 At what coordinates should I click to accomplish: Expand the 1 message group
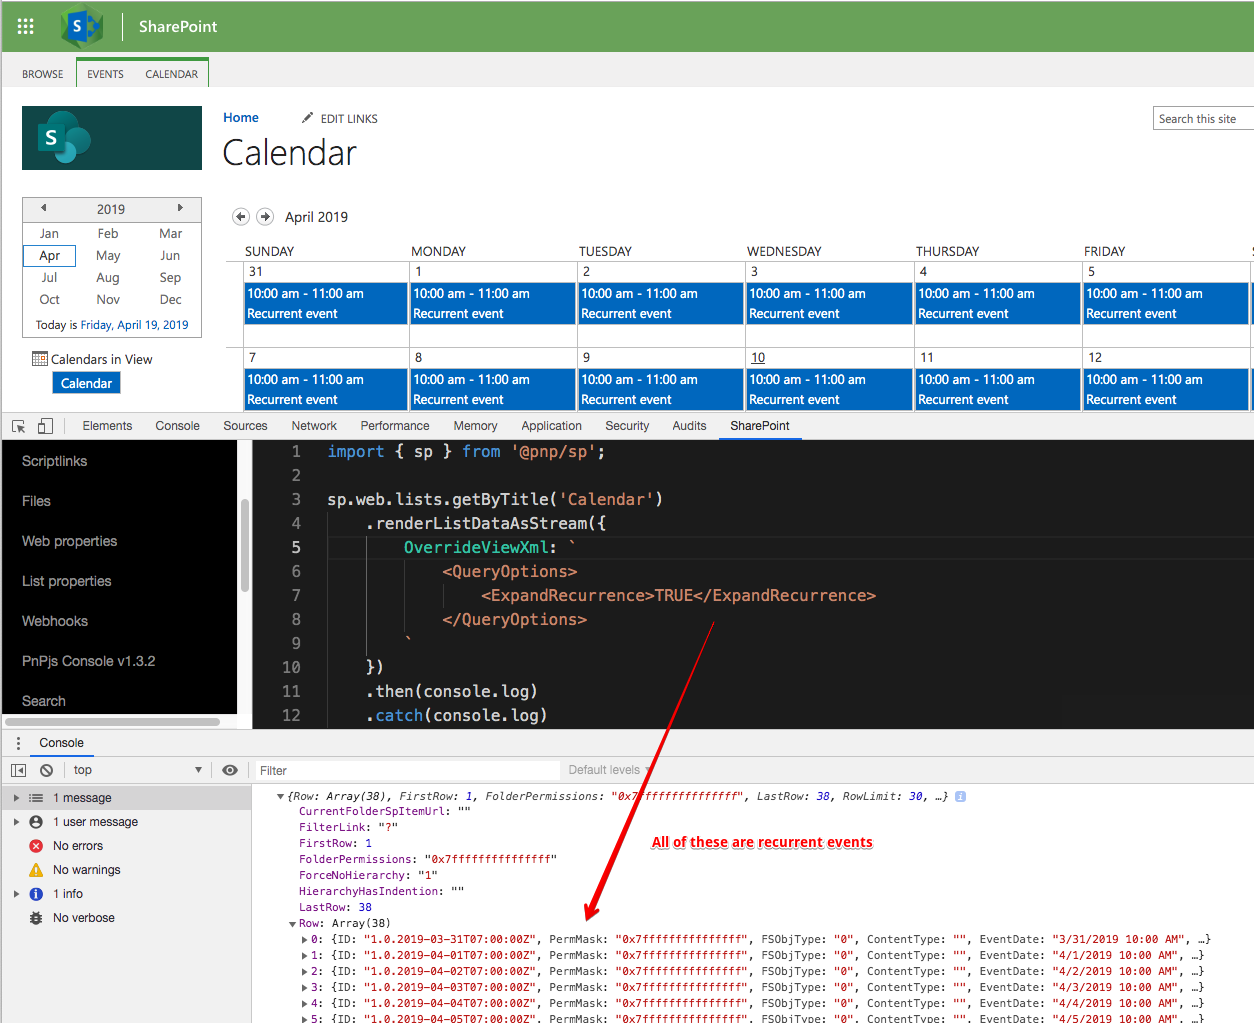[16, 798]
